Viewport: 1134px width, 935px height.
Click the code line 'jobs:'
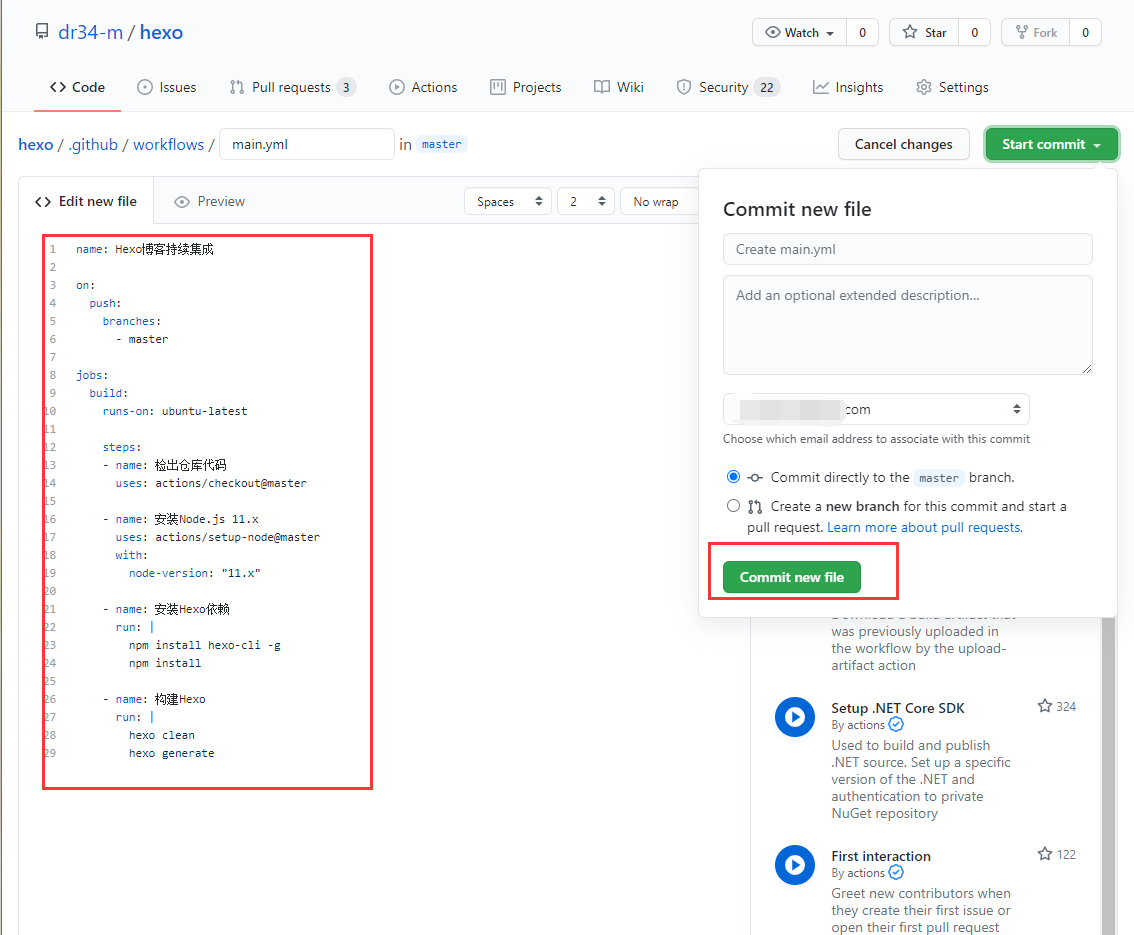tap(92, 375)
